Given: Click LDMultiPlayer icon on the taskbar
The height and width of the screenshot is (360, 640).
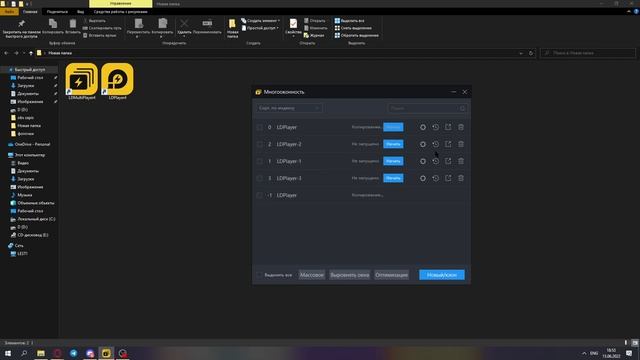Looking at the screenshot, I should pyautogui.click(x=106, y=353).
